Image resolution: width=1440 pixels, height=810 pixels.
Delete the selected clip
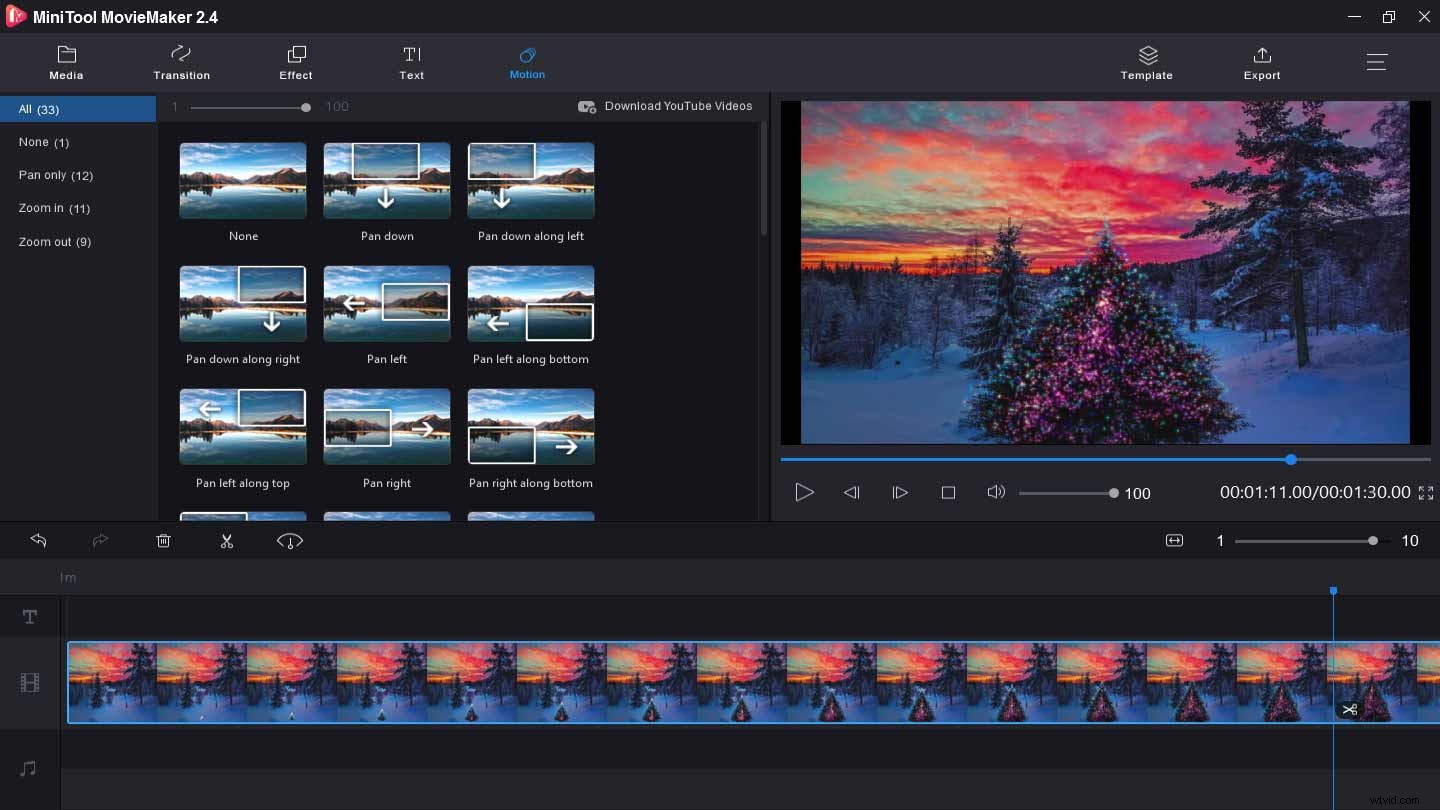(163, 540)
